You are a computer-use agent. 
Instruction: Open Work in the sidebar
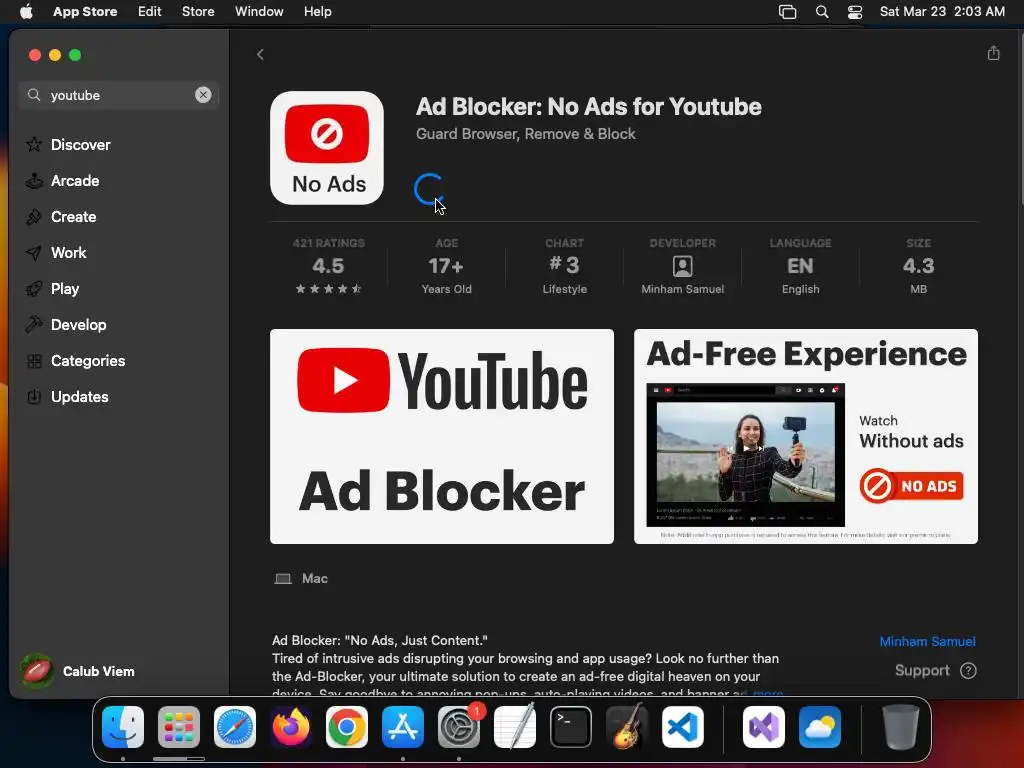(x=119, y=253)
